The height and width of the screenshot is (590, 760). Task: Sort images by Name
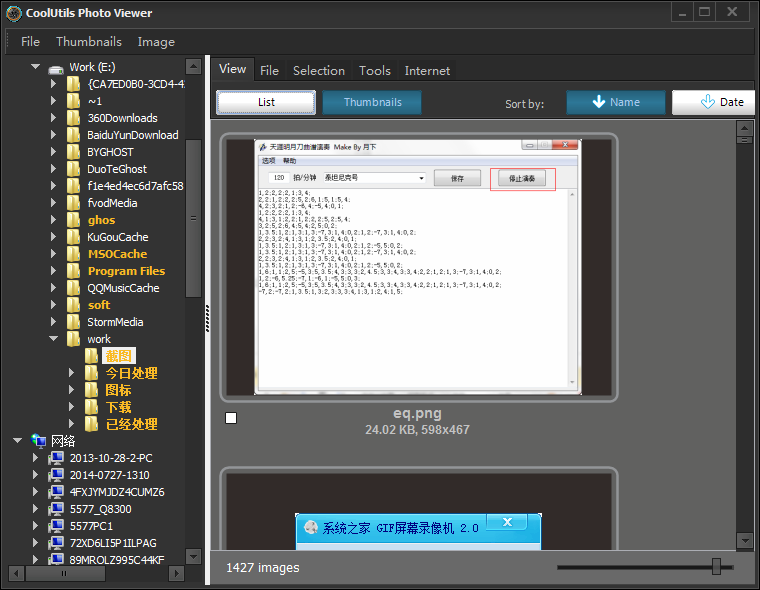tap(615, 102)
